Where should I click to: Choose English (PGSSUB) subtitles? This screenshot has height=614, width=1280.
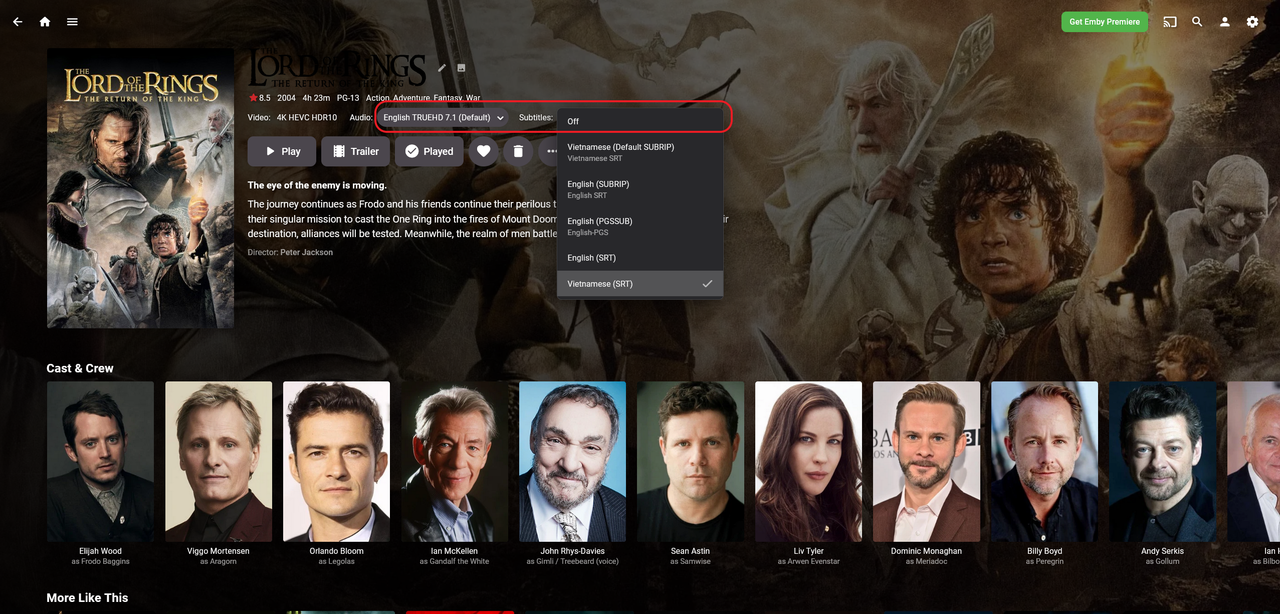coord(640,226)
